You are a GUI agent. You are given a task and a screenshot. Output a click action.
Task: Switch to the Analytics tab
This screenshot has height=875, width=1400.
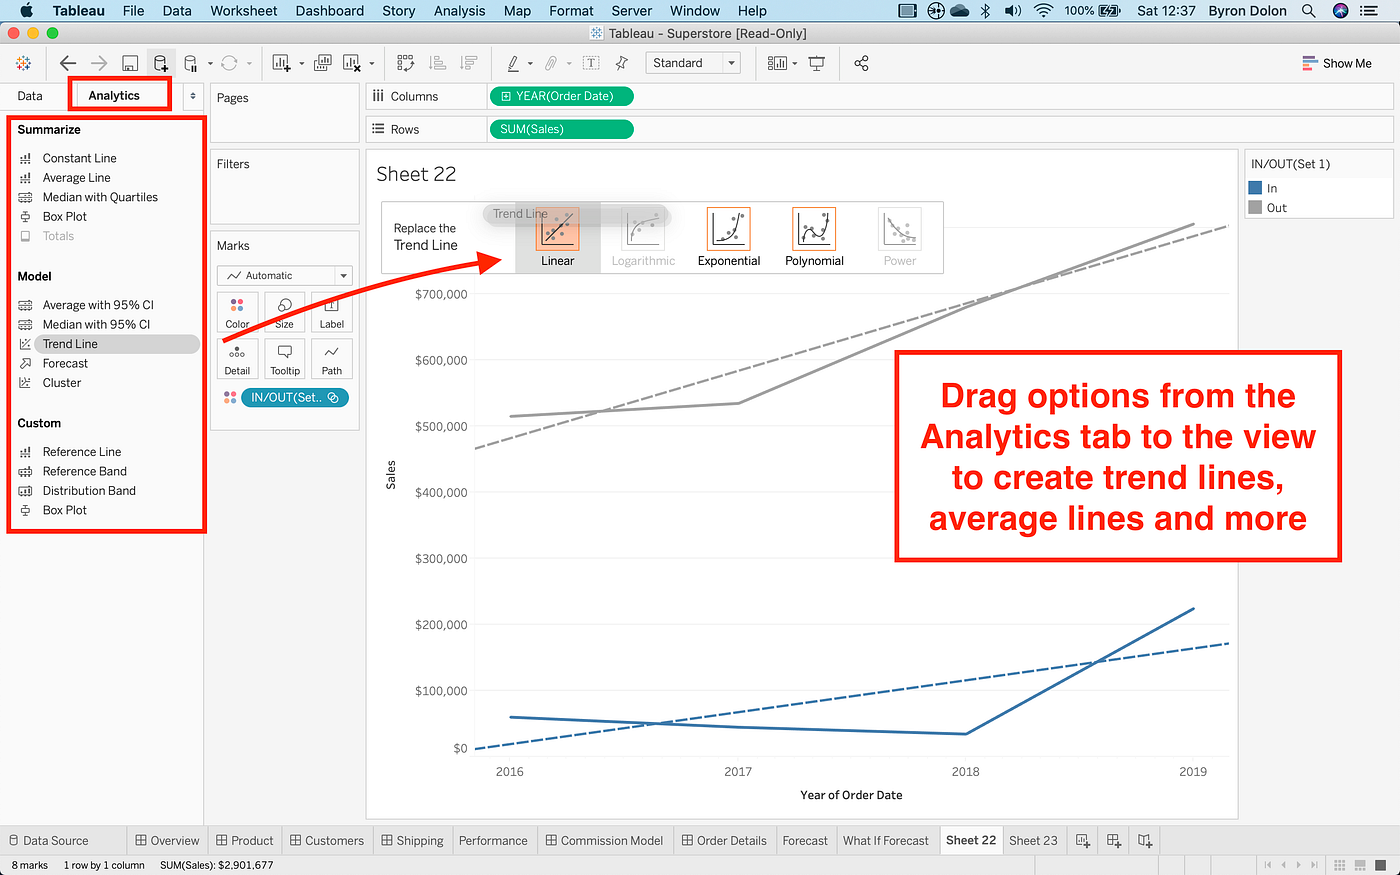tap(114, 96)
